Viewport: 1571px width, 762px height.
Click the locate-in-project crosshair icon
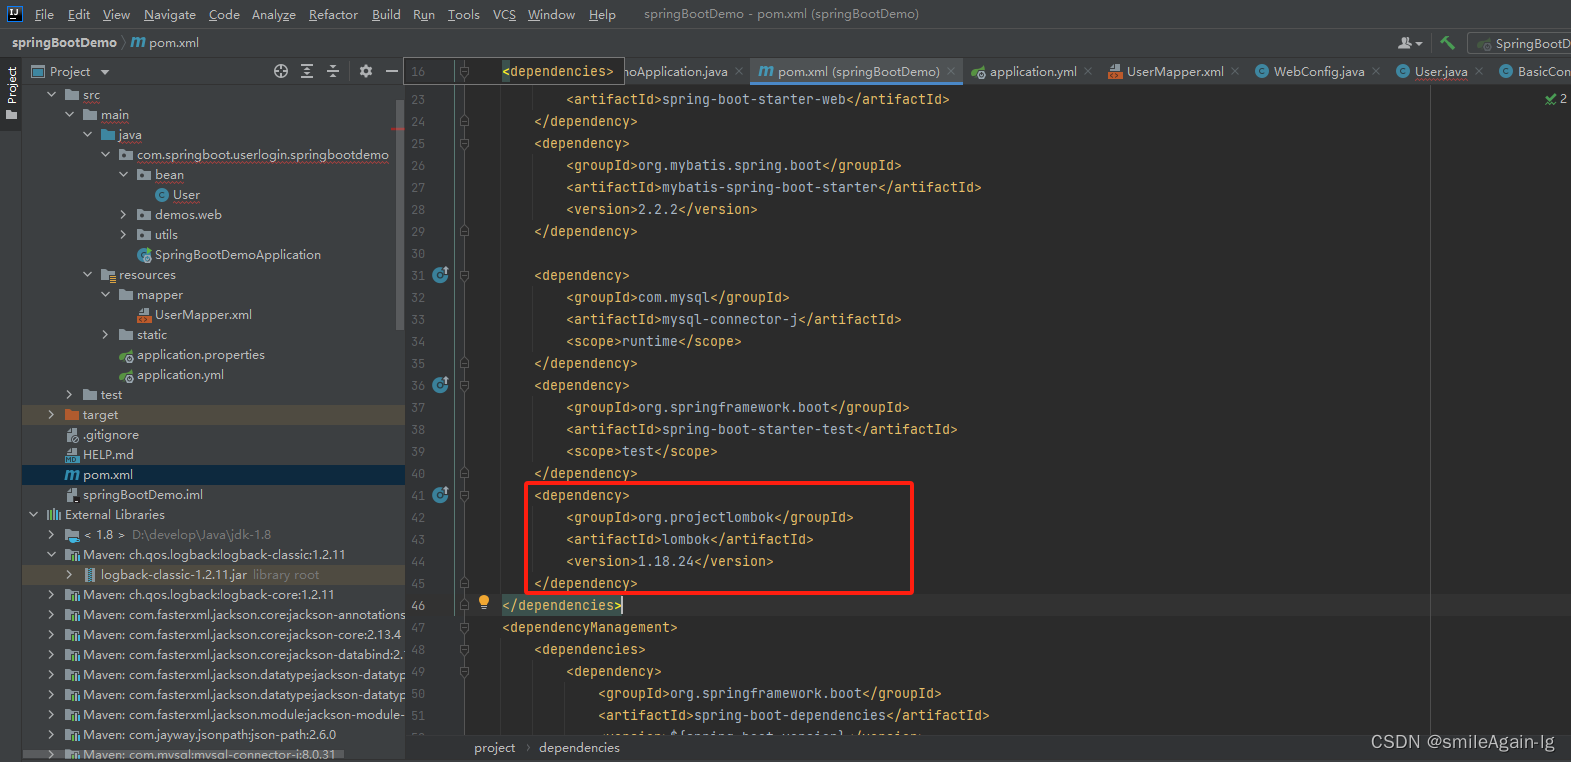click(281, 71)
